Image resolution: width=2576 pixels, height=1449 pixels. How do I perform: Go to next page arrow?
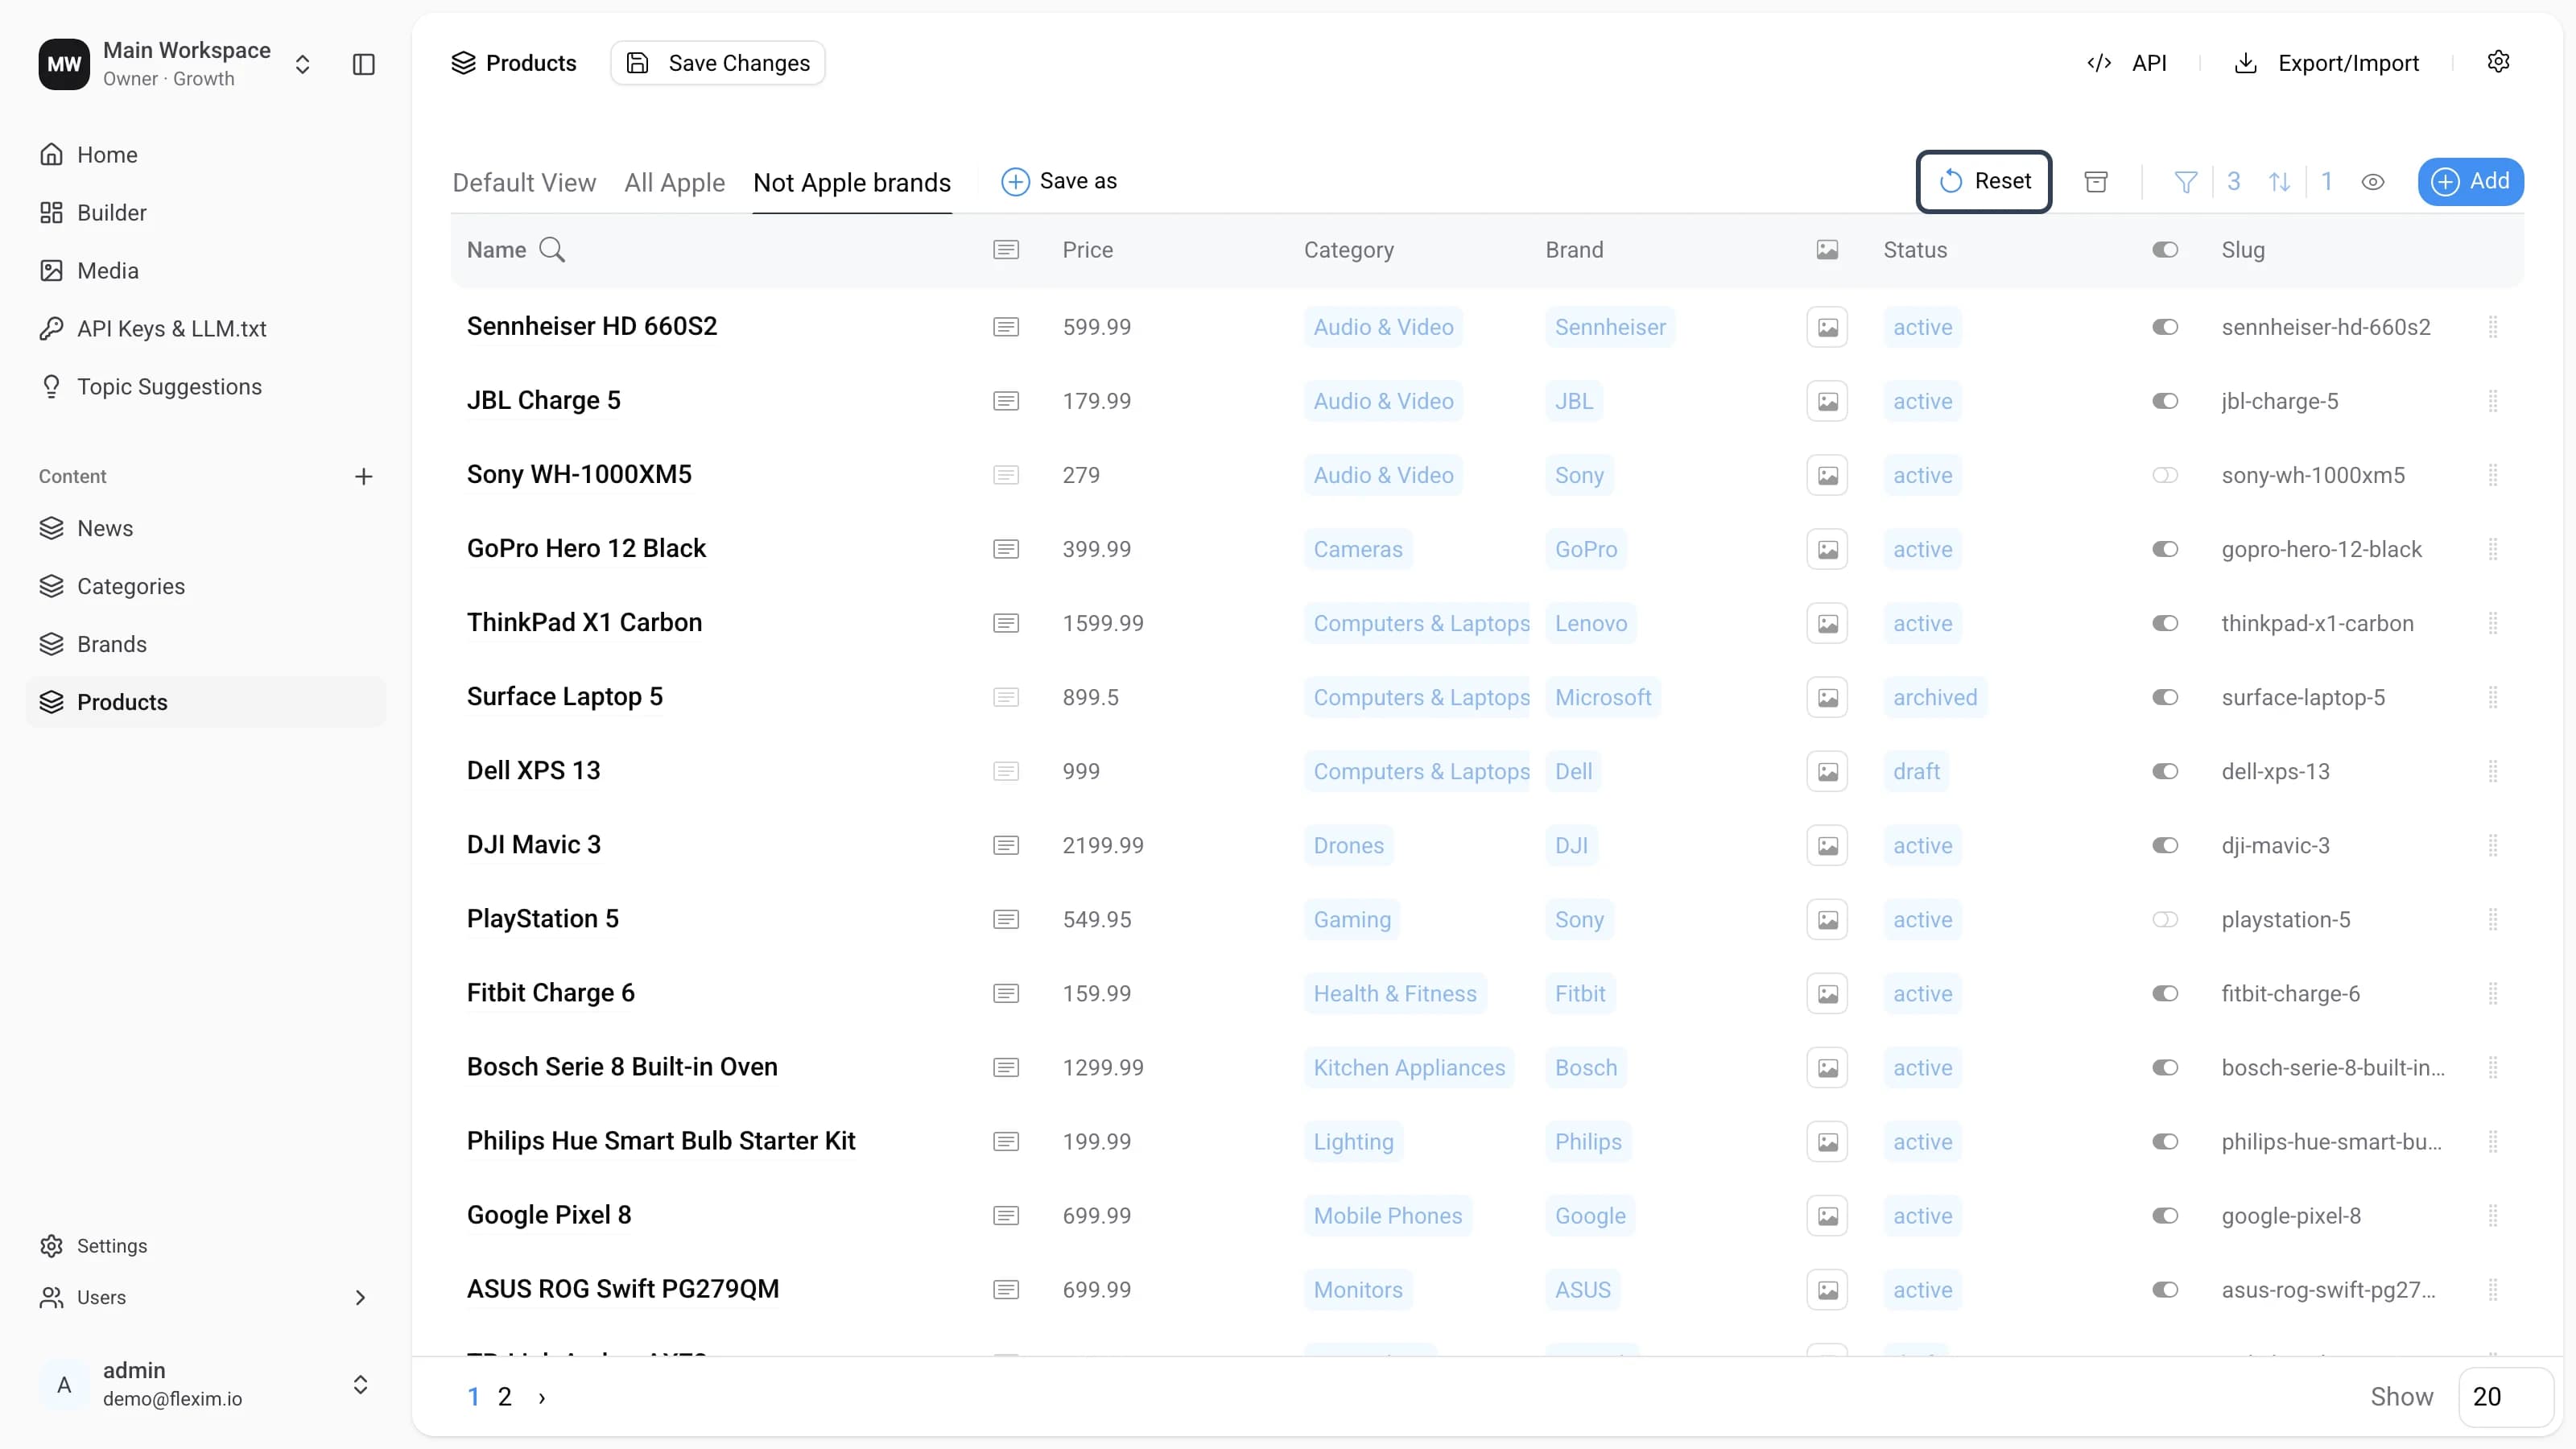[x=542, y=1397]
